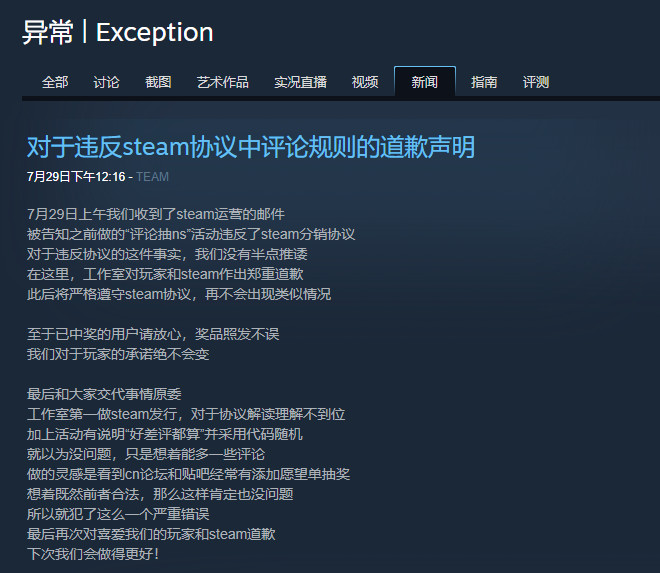Open the 讨论 discussions tab

(106, 82)
